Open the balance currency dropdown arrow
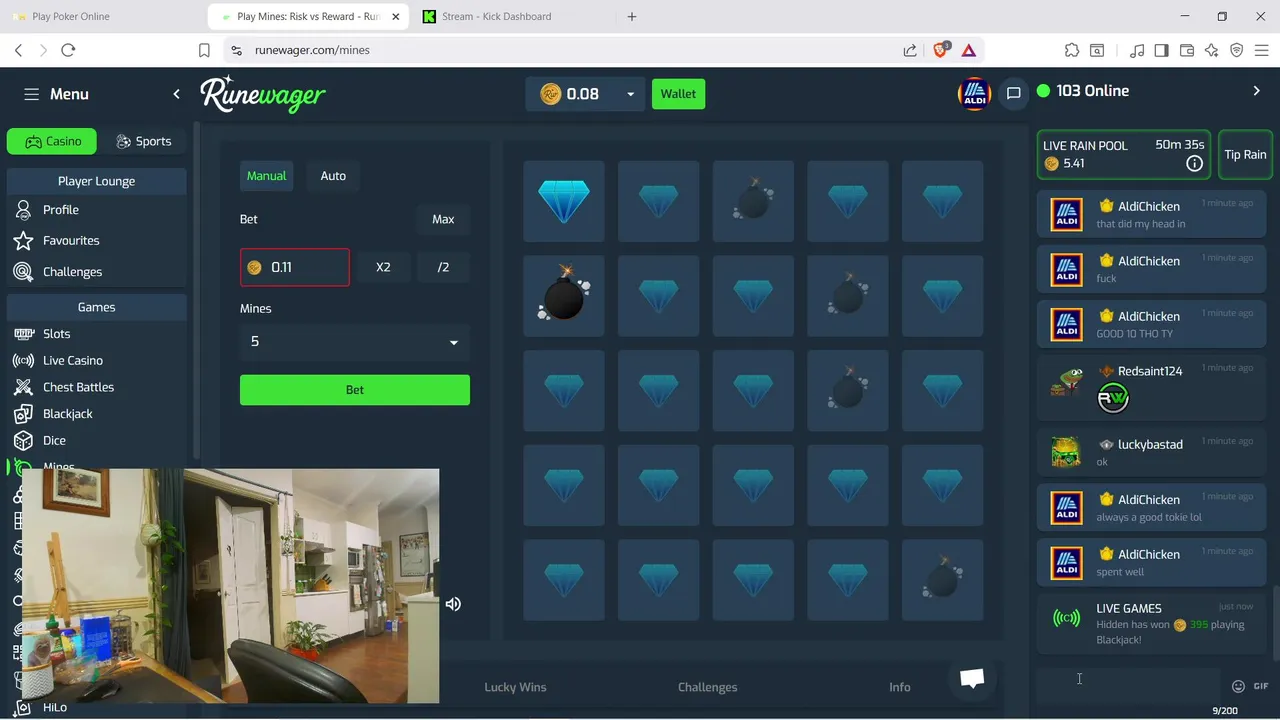Viewport: 1280px width, 720px height. pyautogui.click(x=630, y=94)
